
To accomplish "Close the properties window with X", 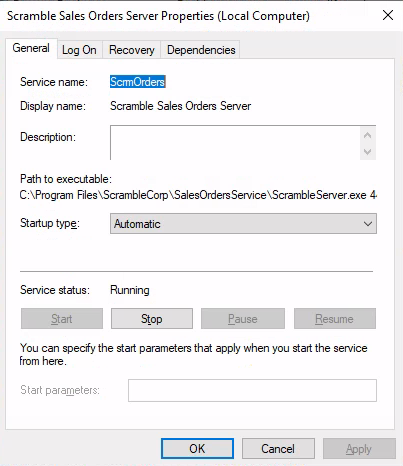I will point(388,15).
